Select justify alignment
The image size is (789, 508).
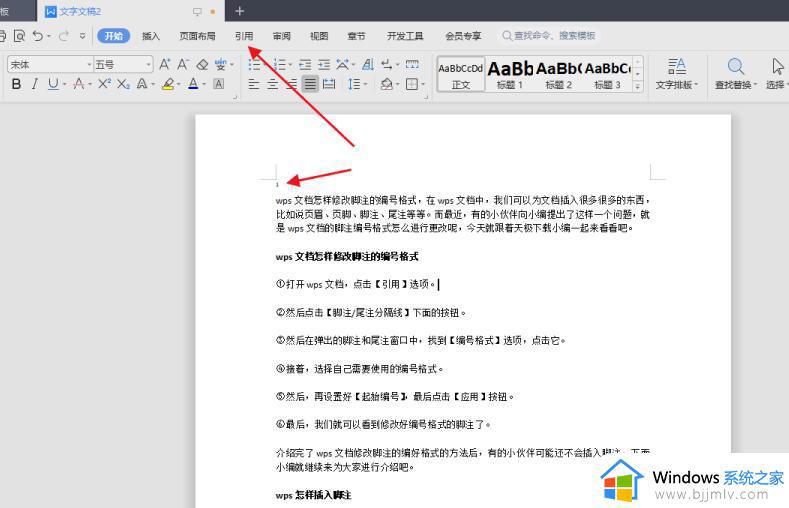(310, 84)
